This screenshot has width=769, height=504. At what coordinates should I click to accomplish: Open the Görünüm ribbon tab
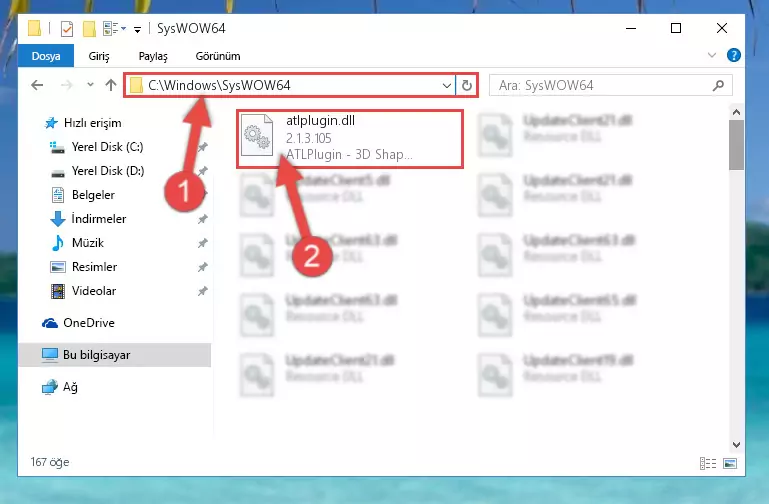(218, 56)
